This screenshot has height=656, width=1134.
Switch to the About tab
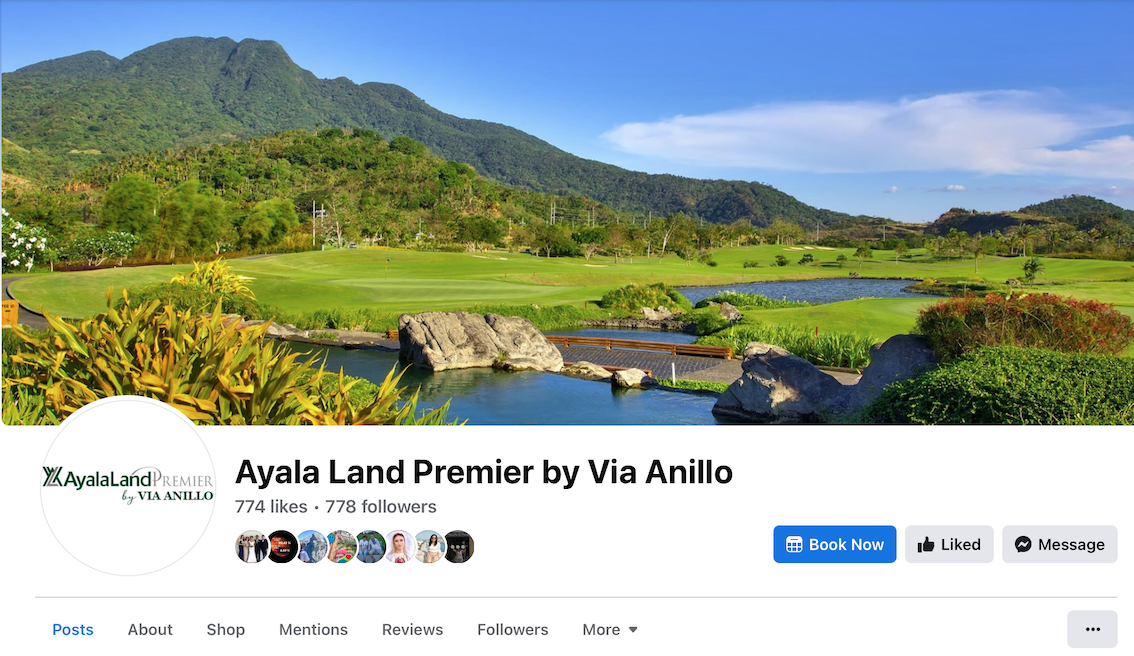pos(150,630)
